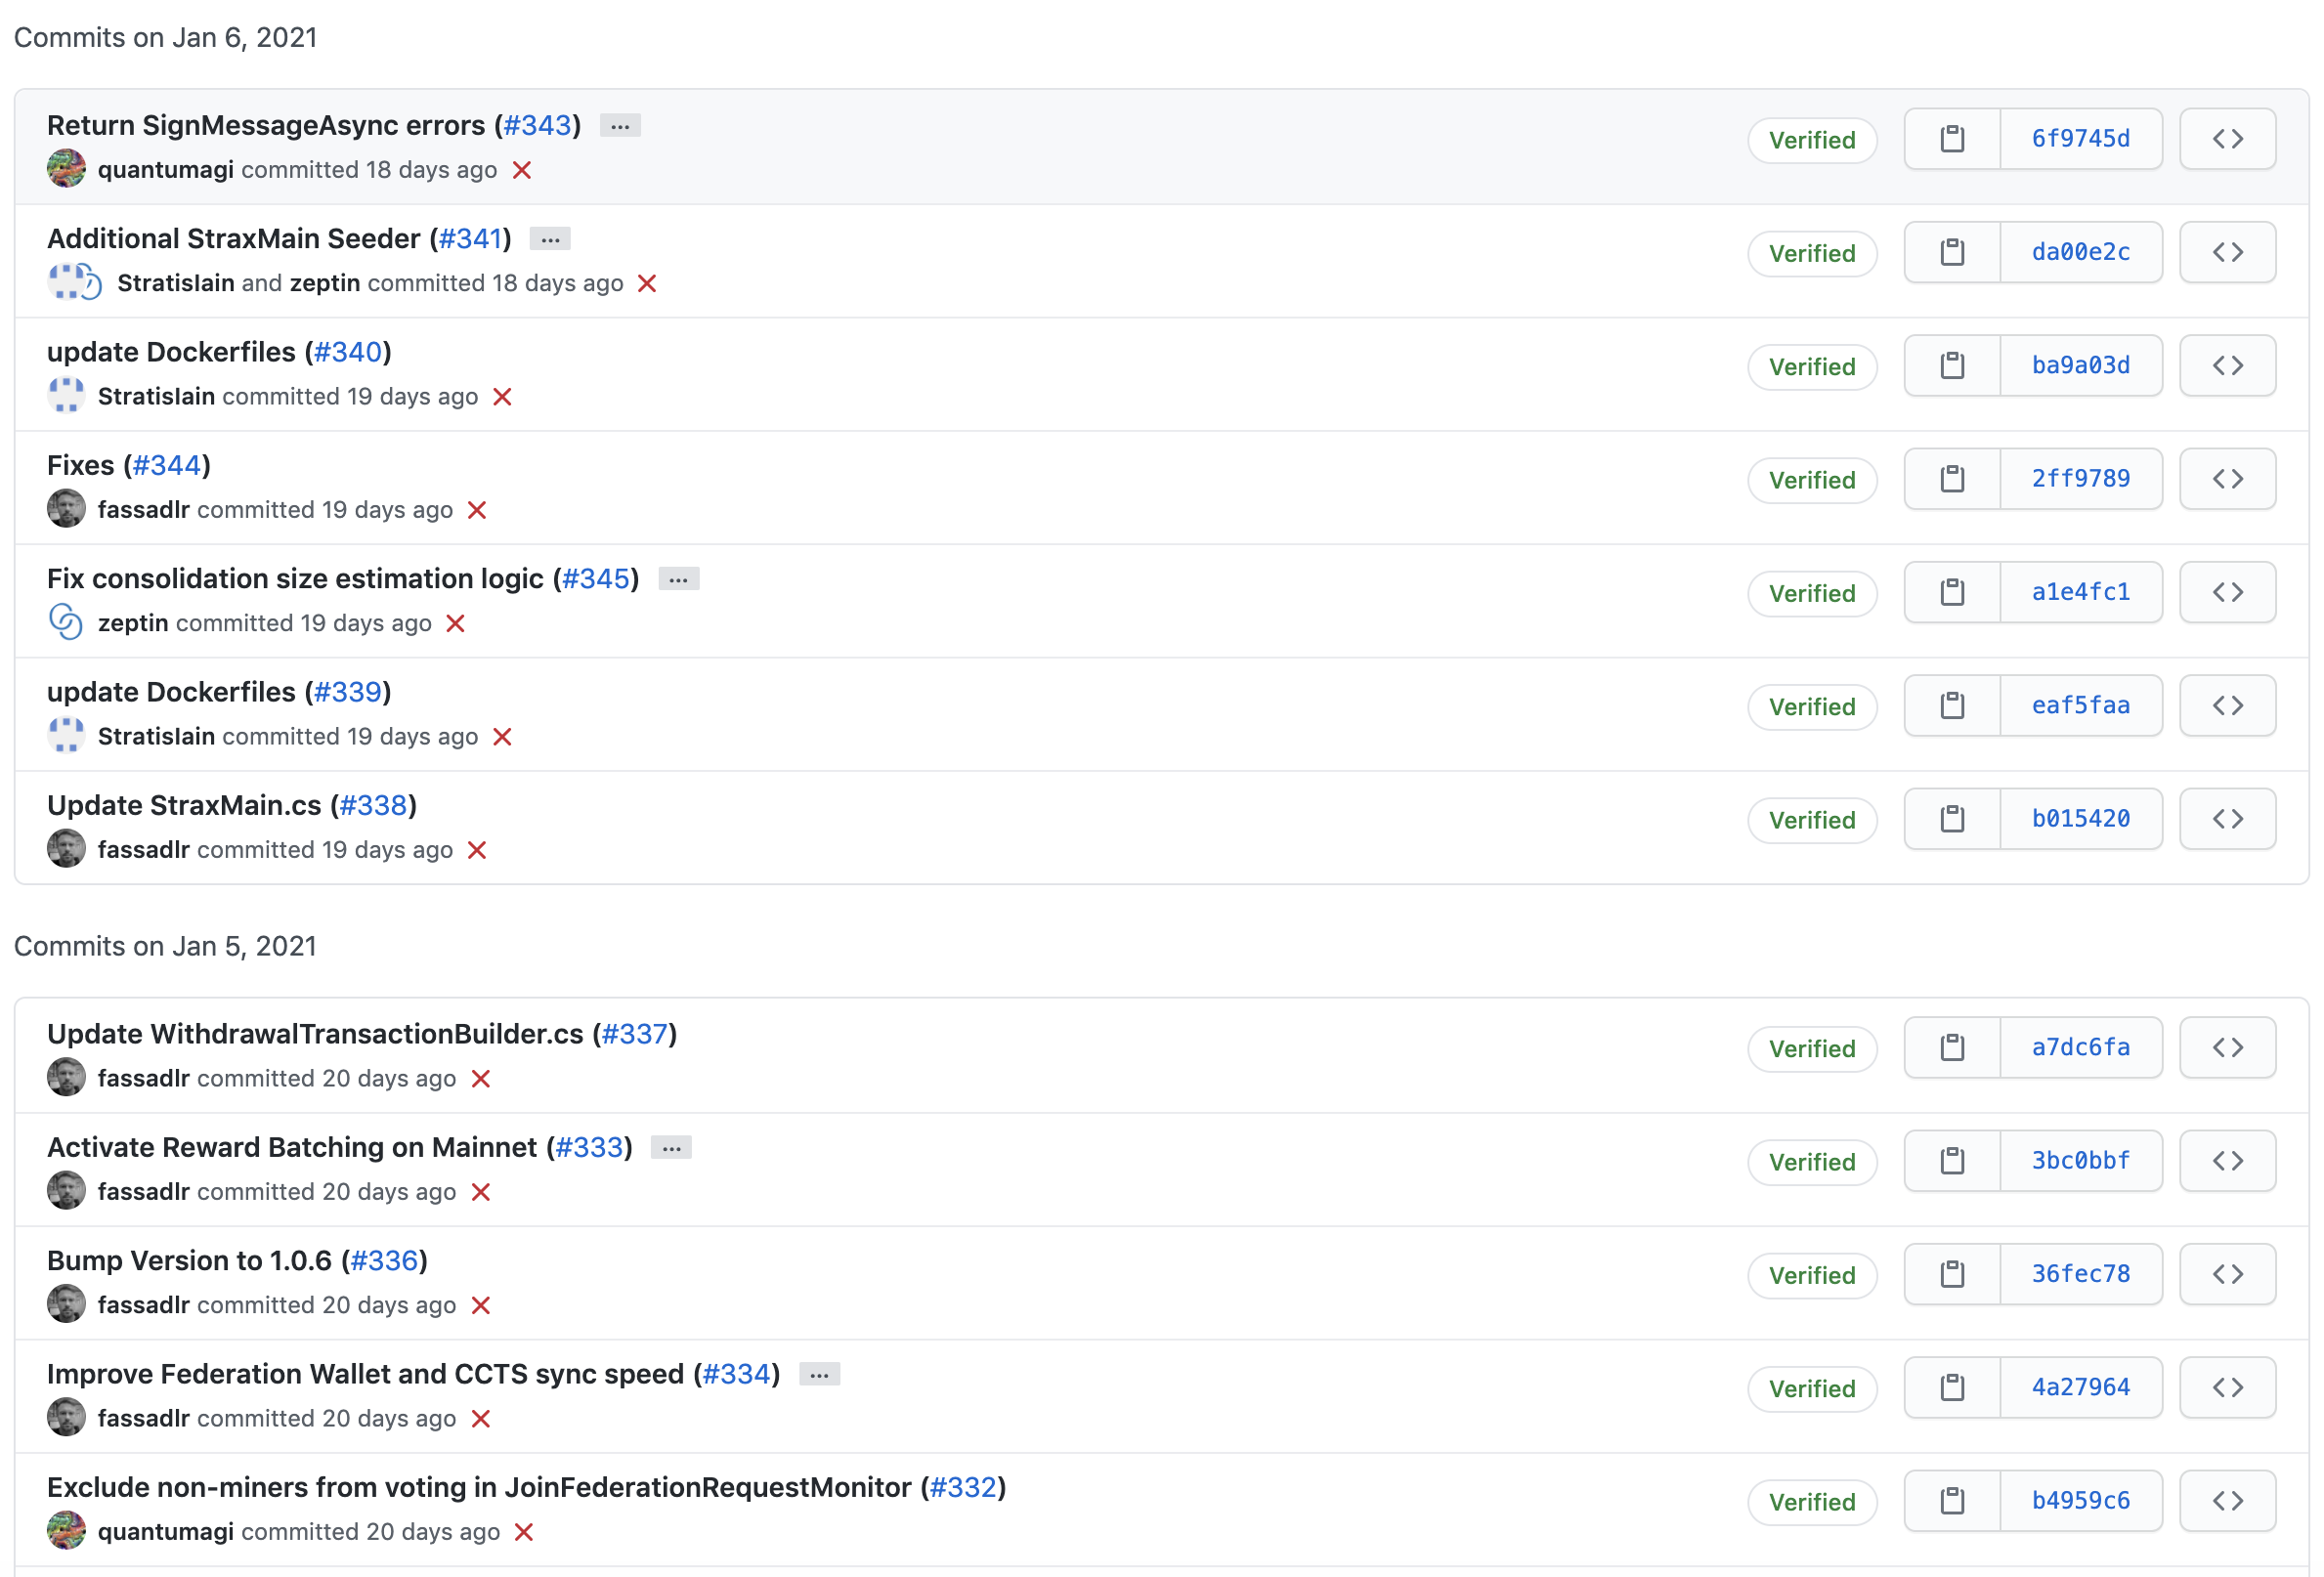The image size is (2324, 1577).
Task: Browse repository at commit 2ff9789
Action: [x=2227, y=479]
